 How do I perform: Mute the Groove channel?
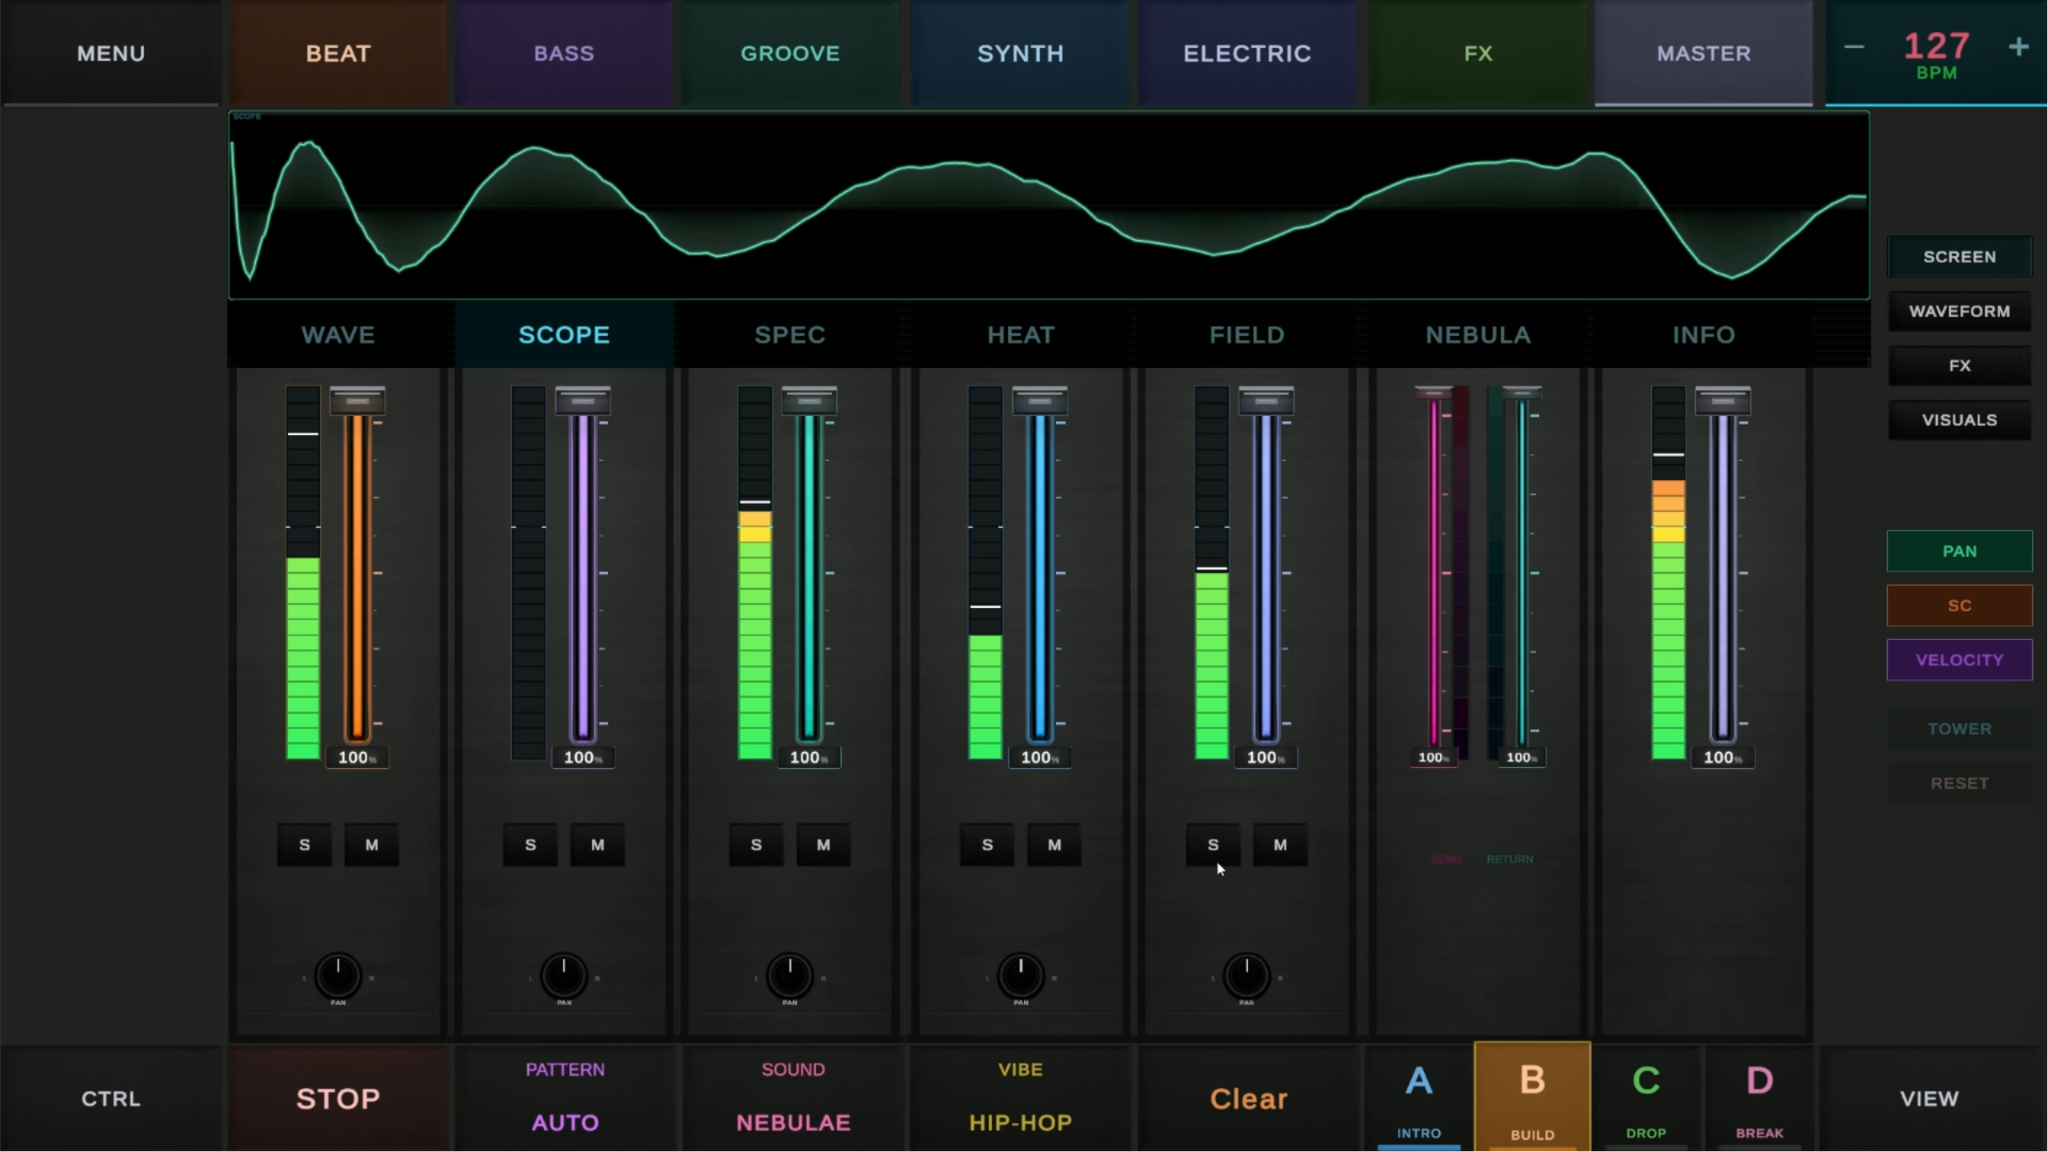(824, 845)
